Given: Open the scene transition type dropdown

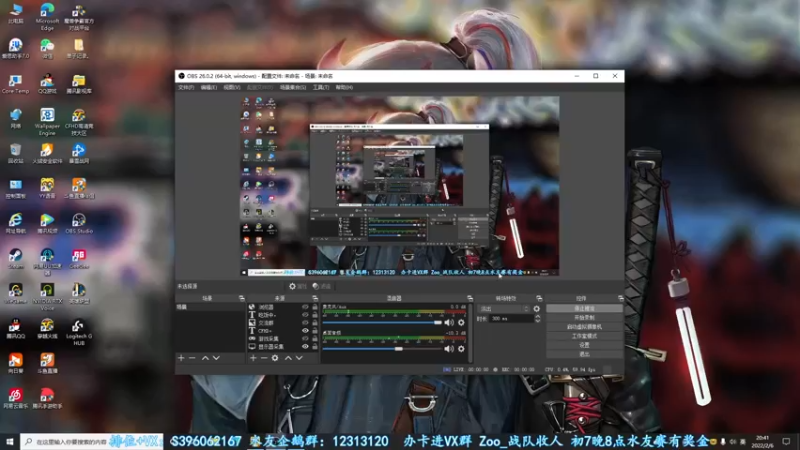Looking at the screenshot, I should (x=504, y=309).
